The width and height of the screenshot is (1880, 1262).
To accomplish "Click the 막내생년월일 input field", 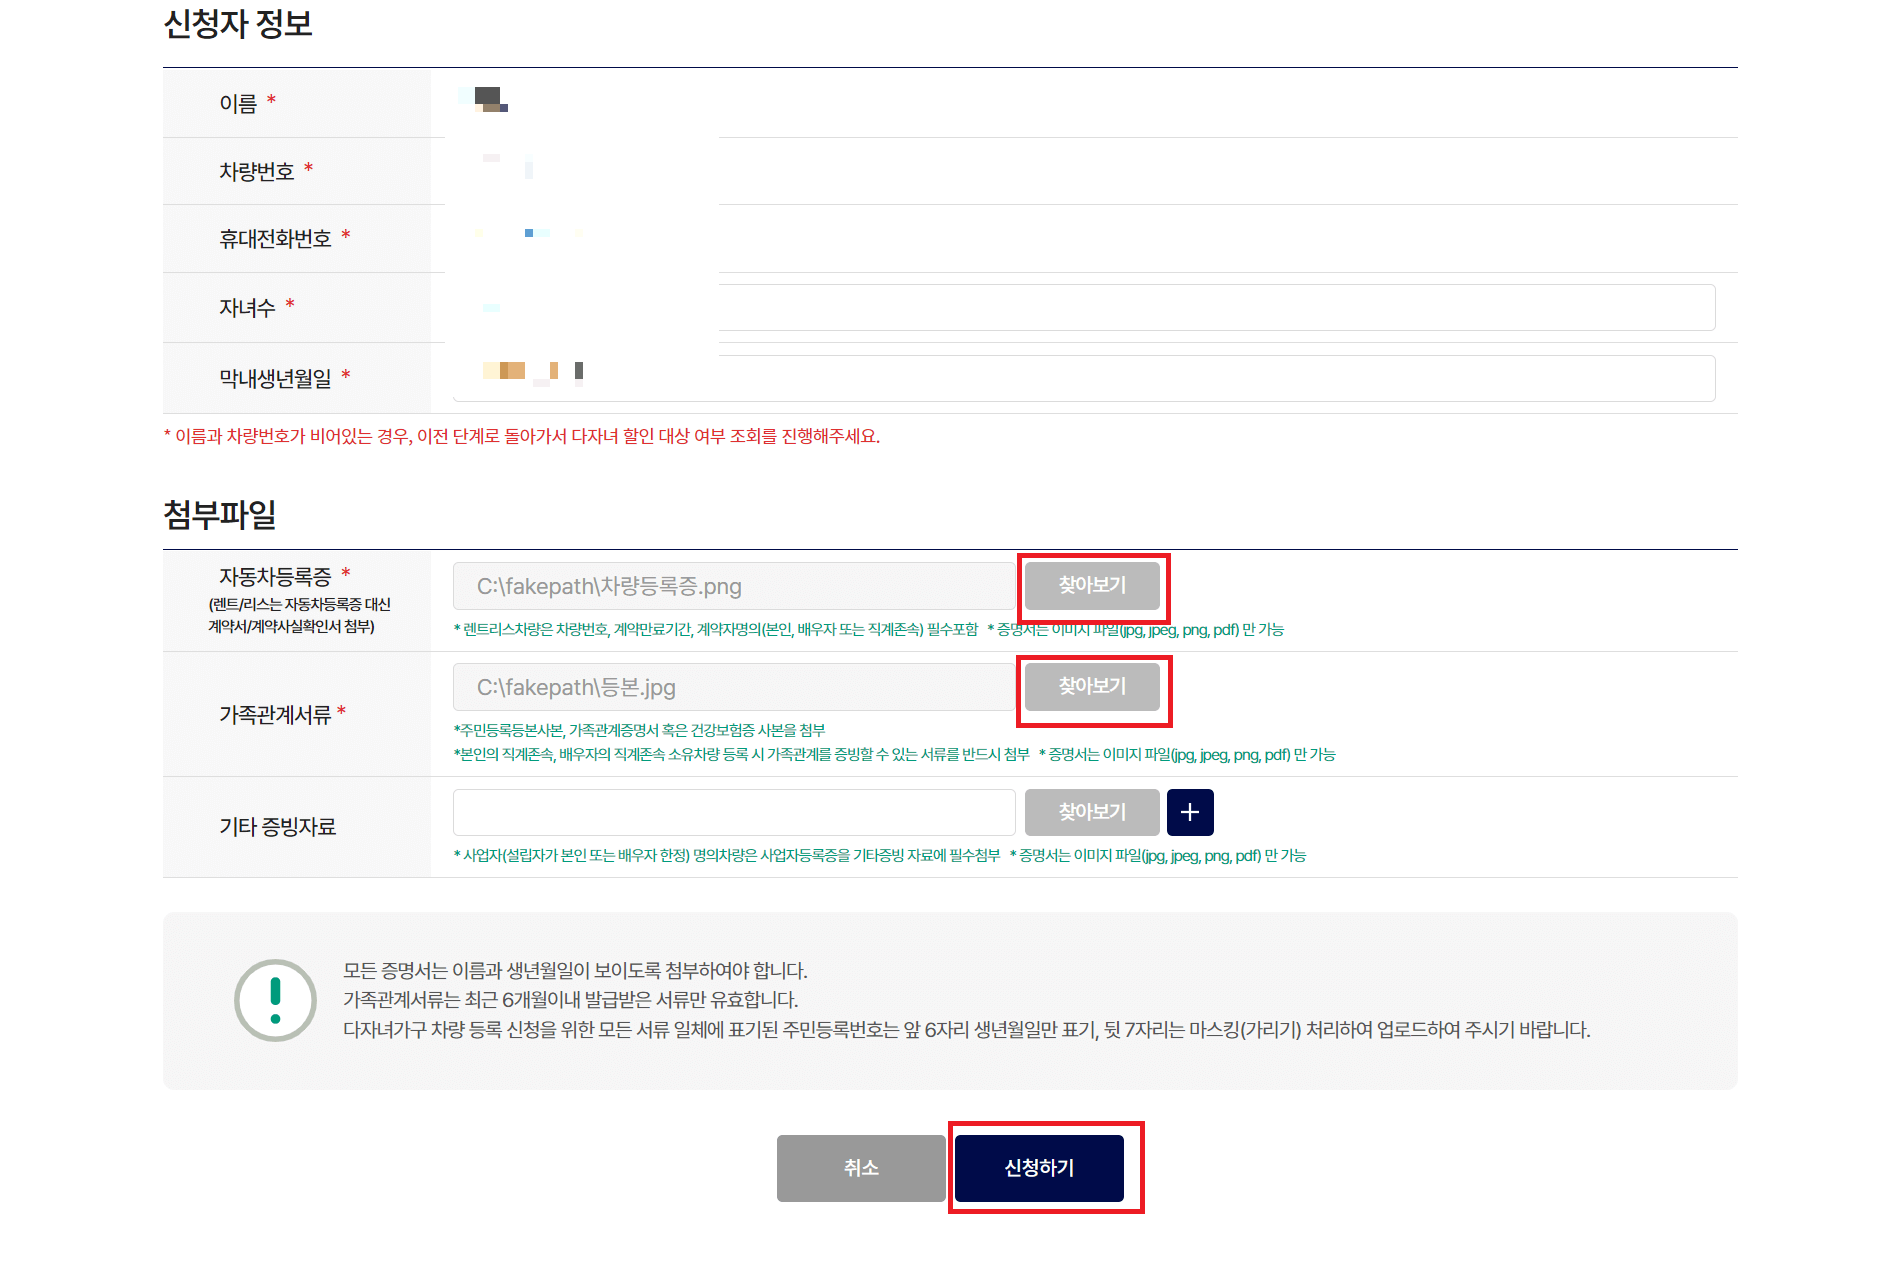I will (x=1084, y=378).
